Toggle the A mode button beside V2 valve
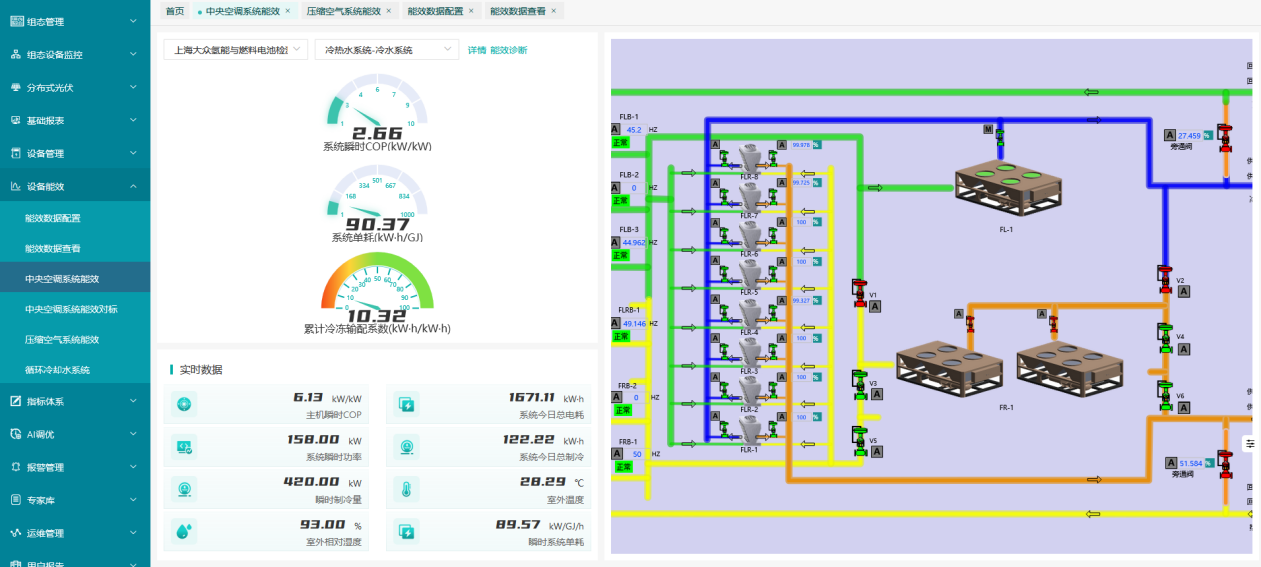The height and width of the screenshot is (567, 1261). pyautogui.click(x=1183, y=292)
